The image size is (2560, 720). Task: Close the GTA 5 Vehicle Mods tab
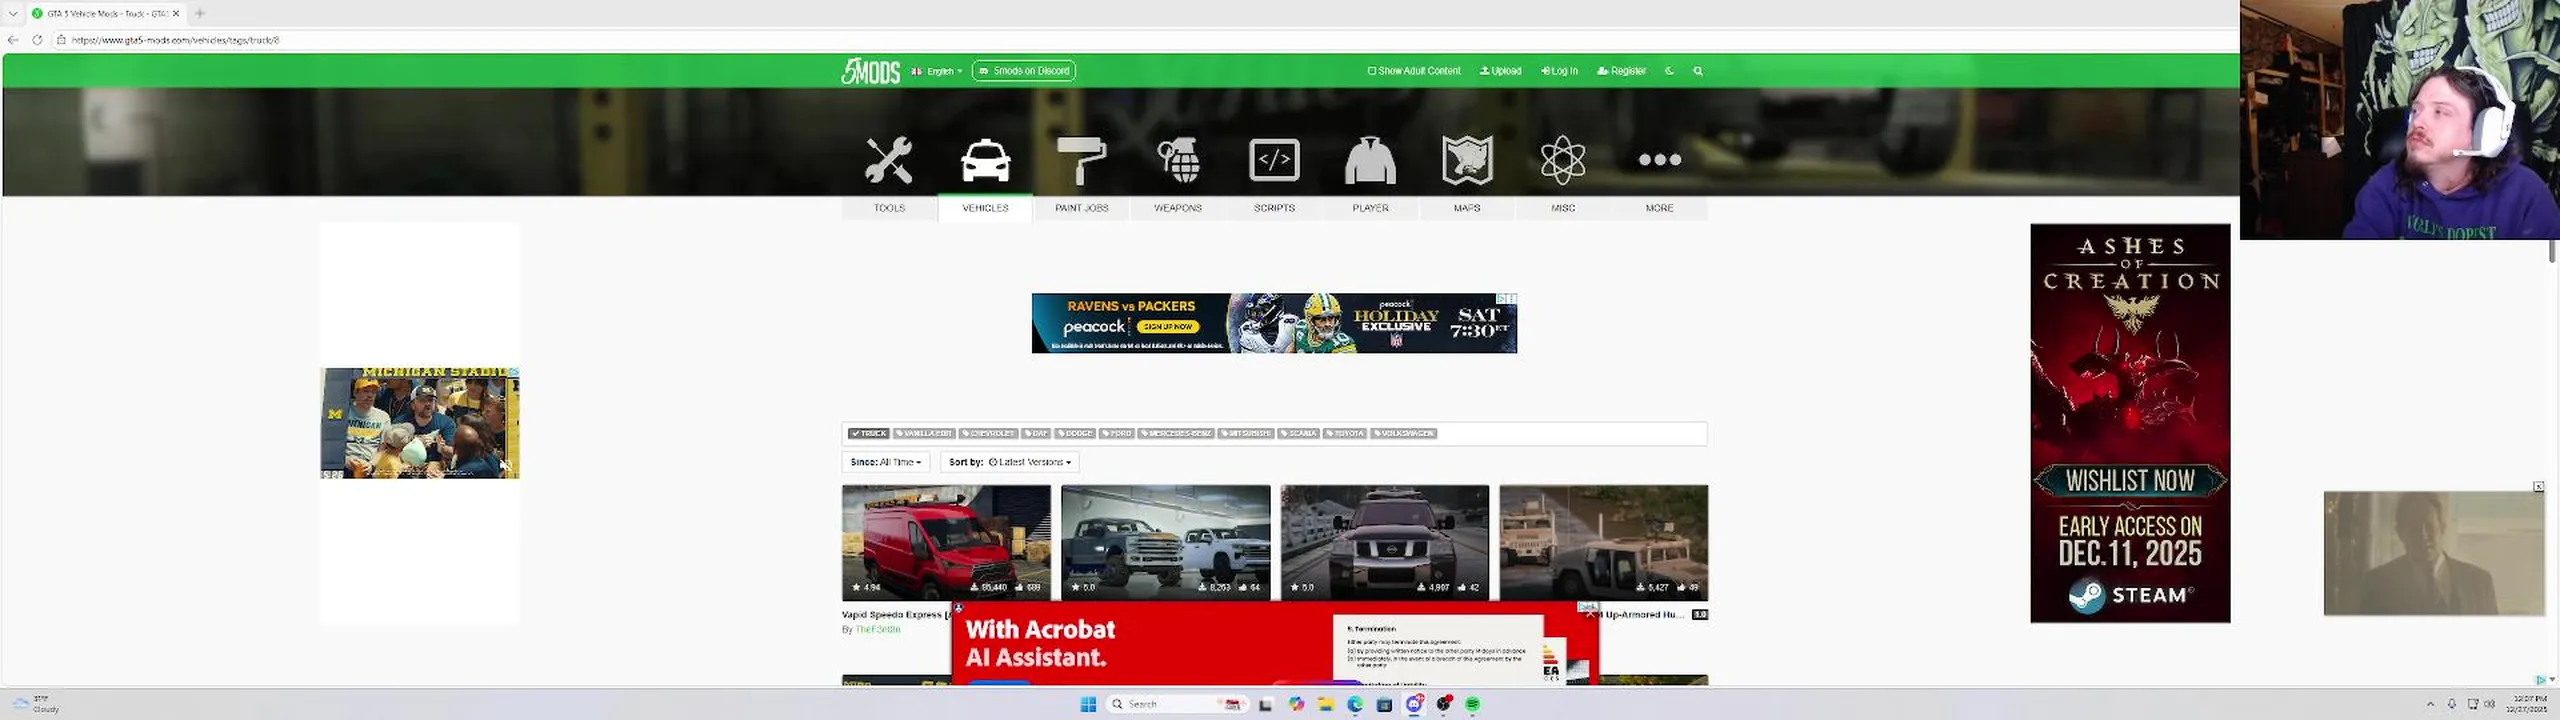176,13
